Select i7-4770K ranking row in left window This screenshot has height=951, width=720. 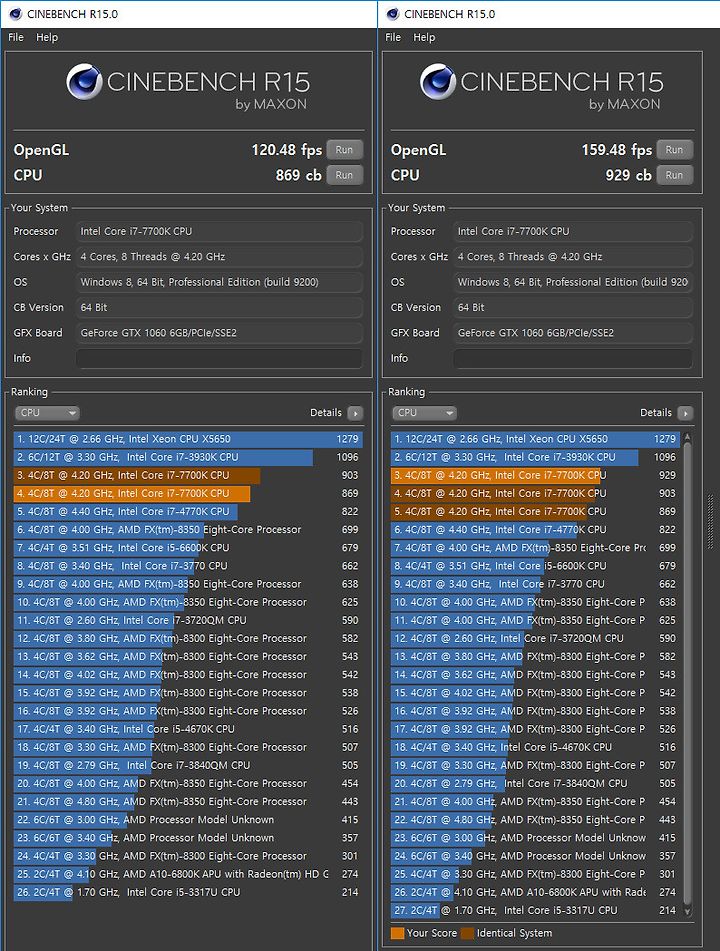[x=188, y=512]
